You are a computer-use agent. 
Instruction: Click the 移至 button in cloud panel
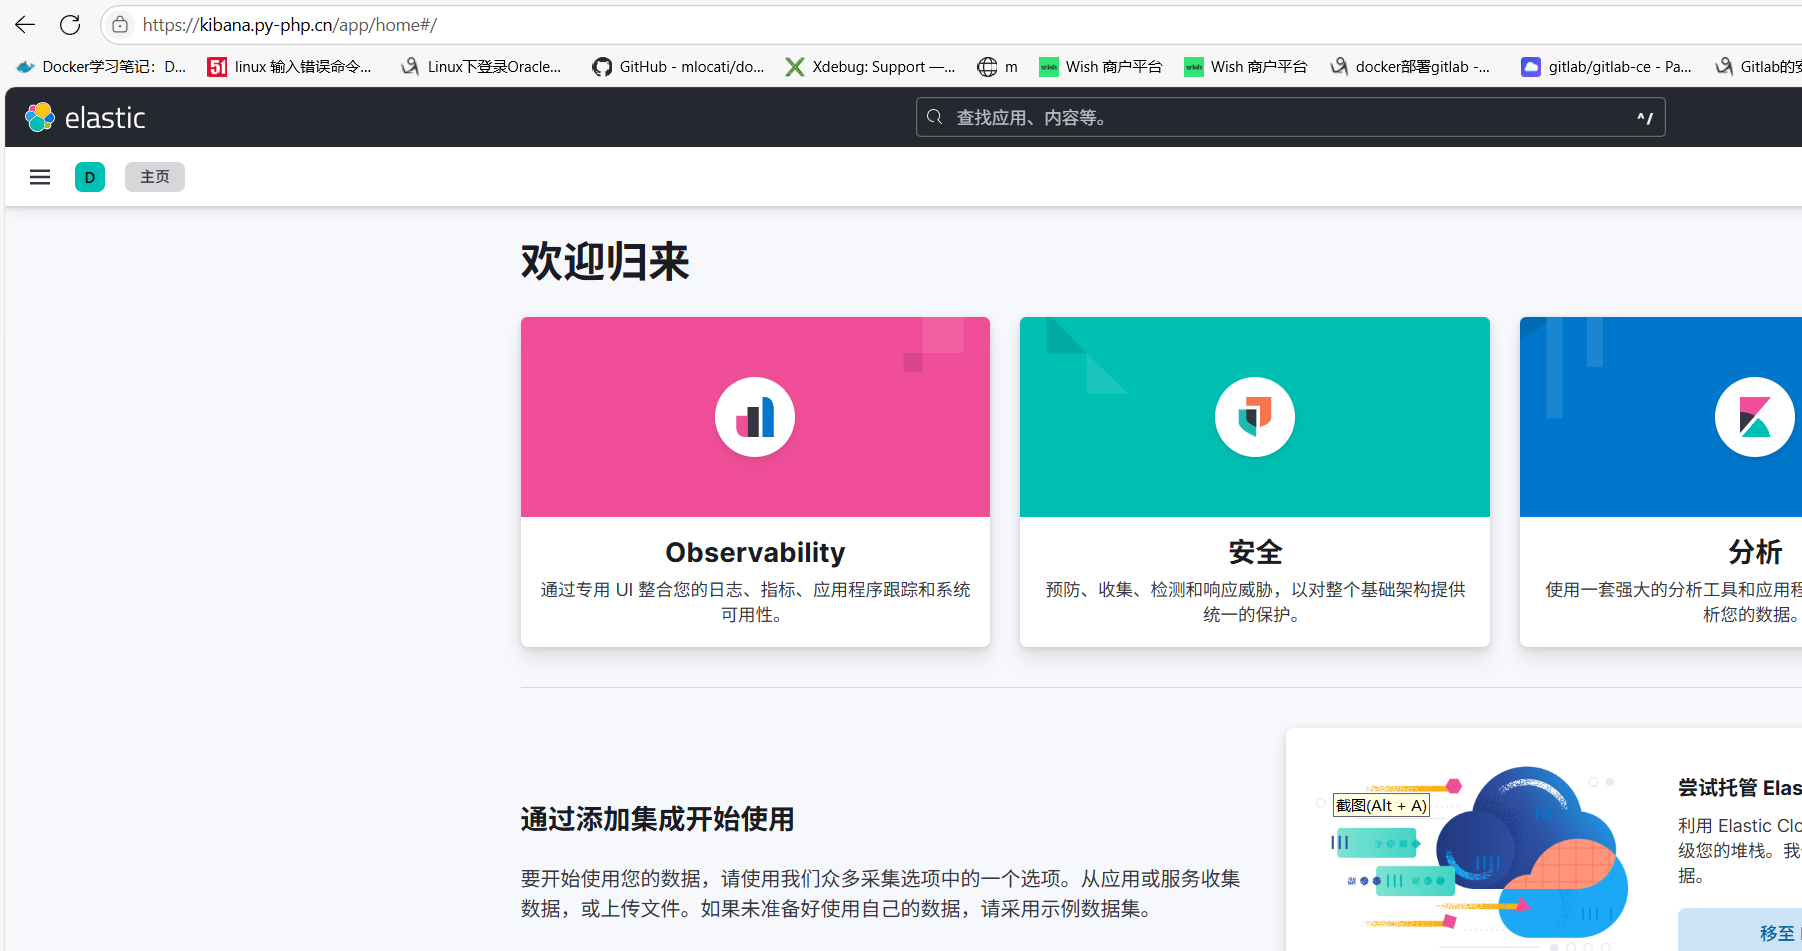(x=1741, y=931)
